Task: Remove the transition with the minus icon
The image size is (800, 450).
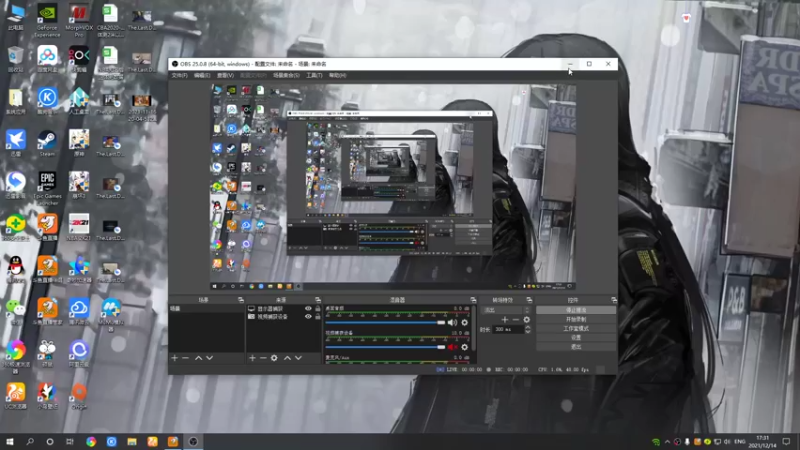Action: coord(516,319)
